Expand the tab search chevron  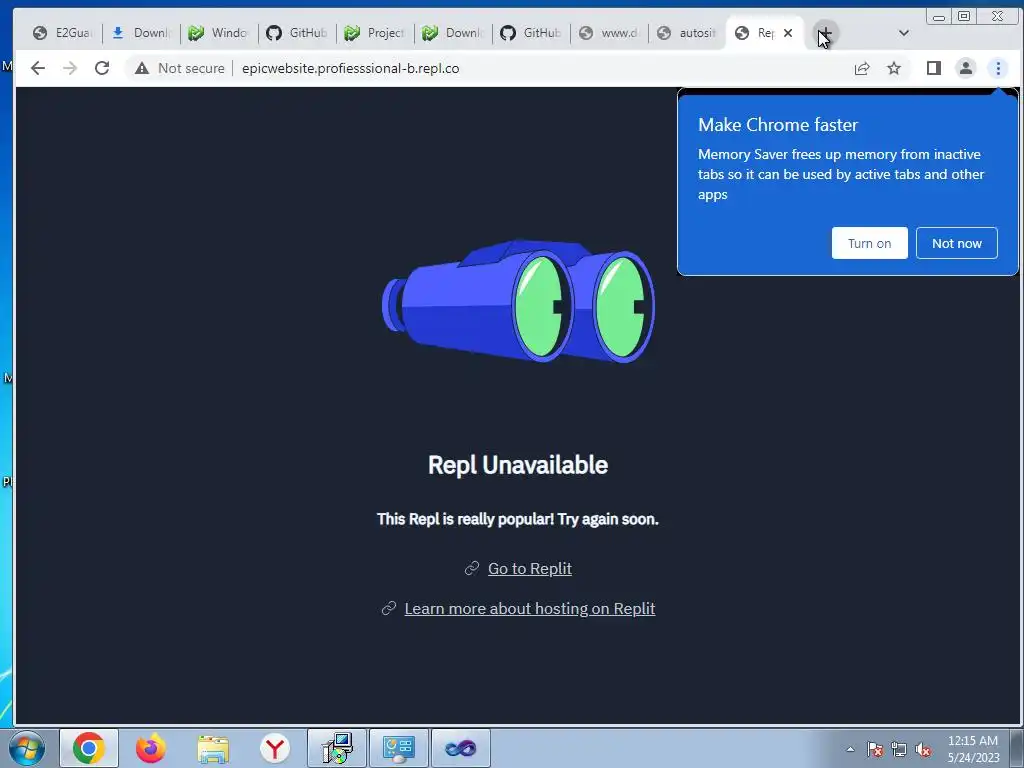click(x=904, y=33)
